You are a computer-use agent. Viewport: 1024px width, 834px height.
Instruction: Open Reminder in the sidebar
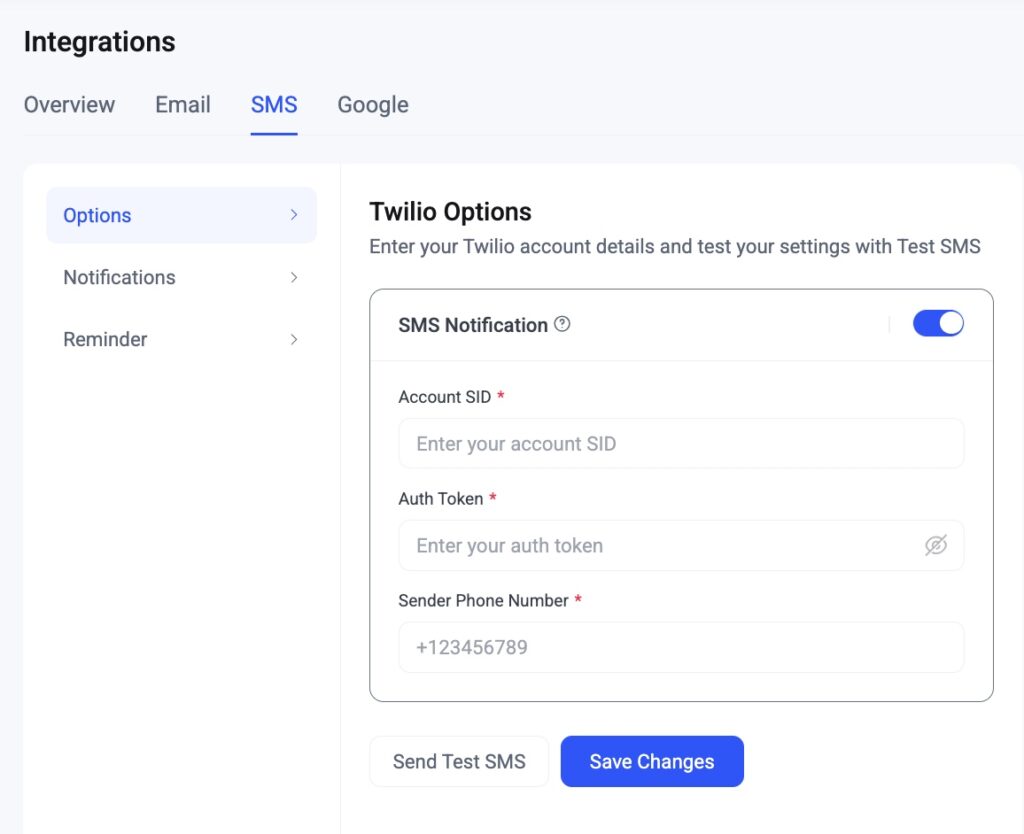(182, 340)
